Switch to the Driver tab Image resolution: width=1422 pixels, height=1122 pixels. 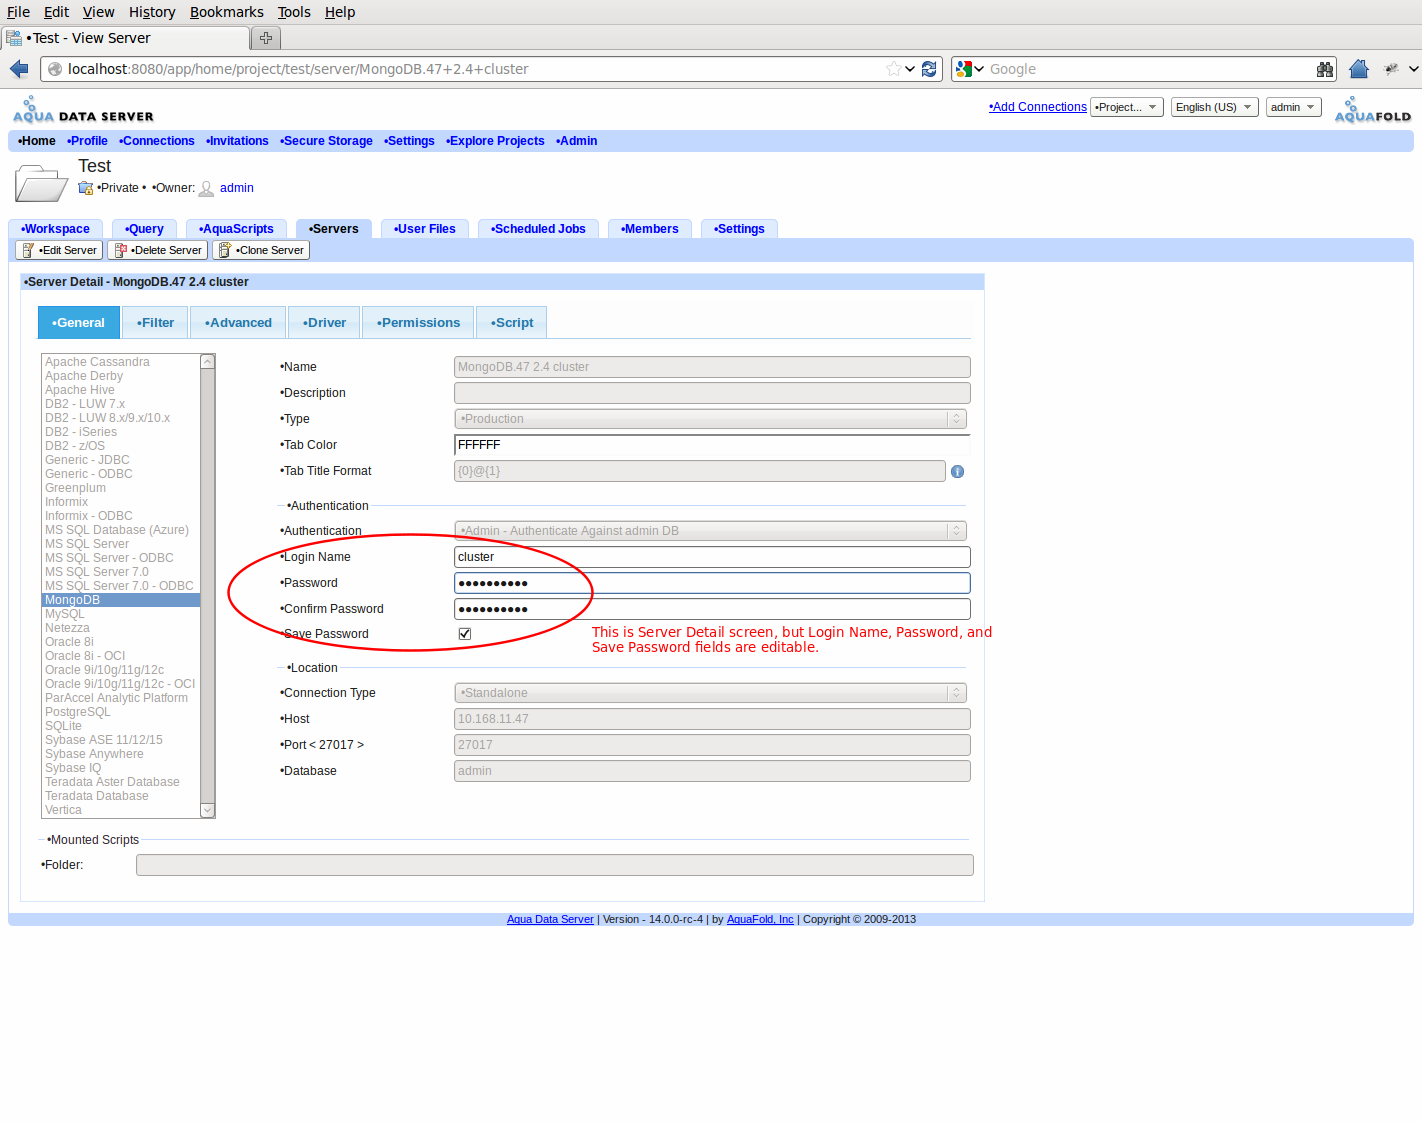coord(324,323)
